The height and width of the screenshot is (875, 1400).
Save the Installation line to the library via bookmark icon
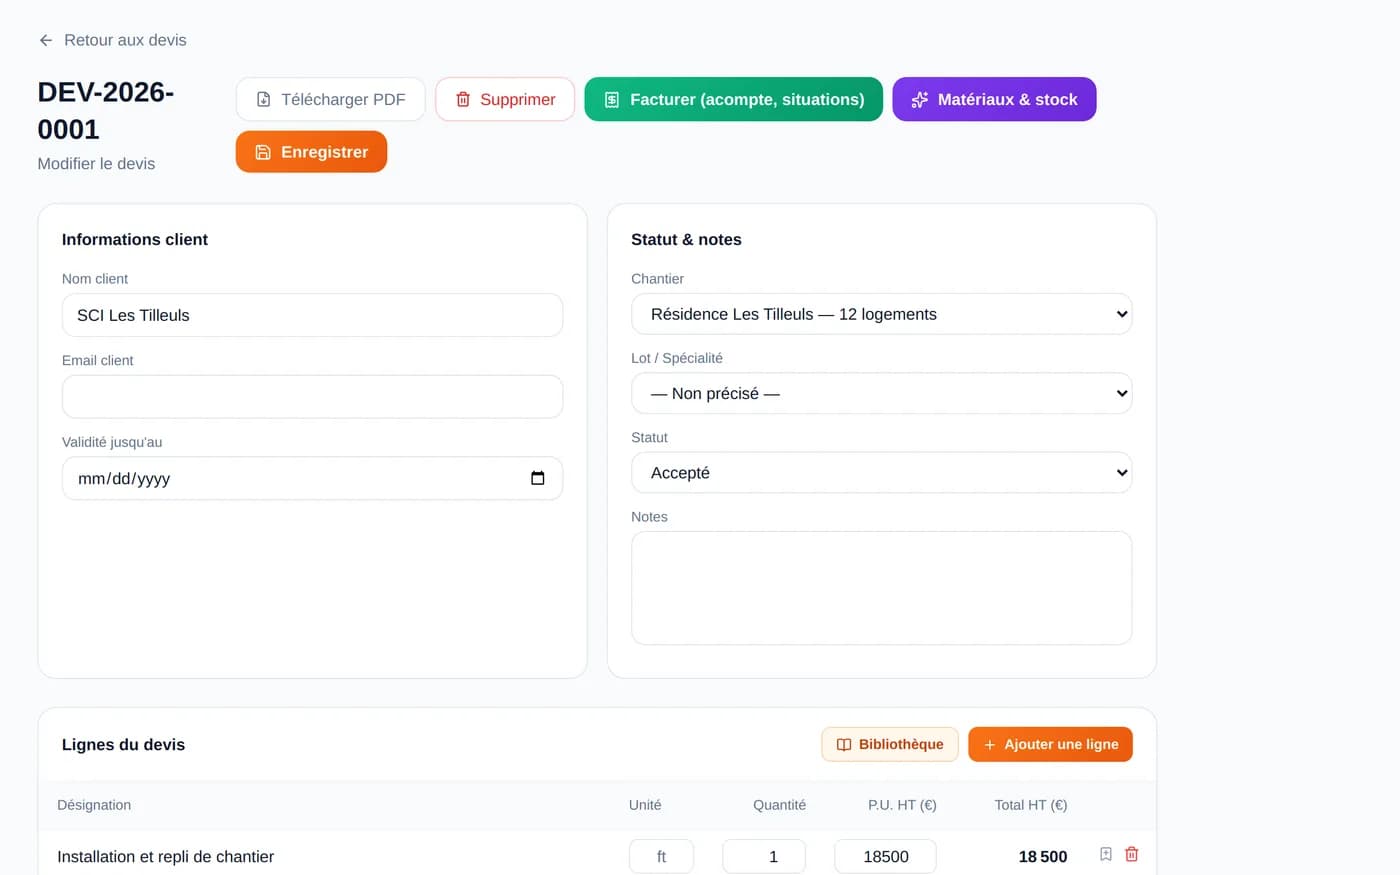click(1106, 854)
